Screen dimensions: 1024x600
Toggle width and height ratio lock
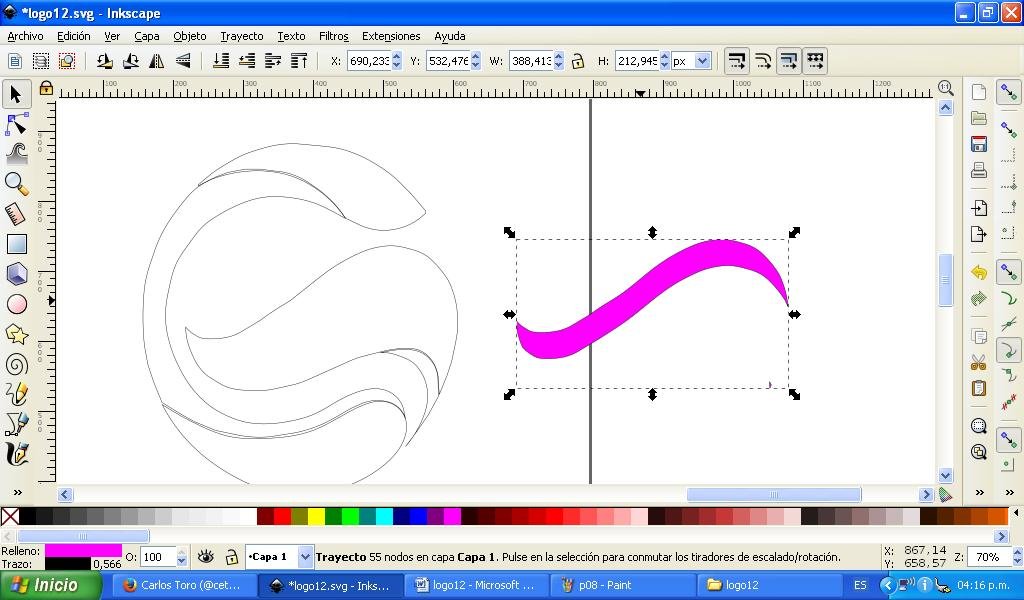(x=577, y=61)
